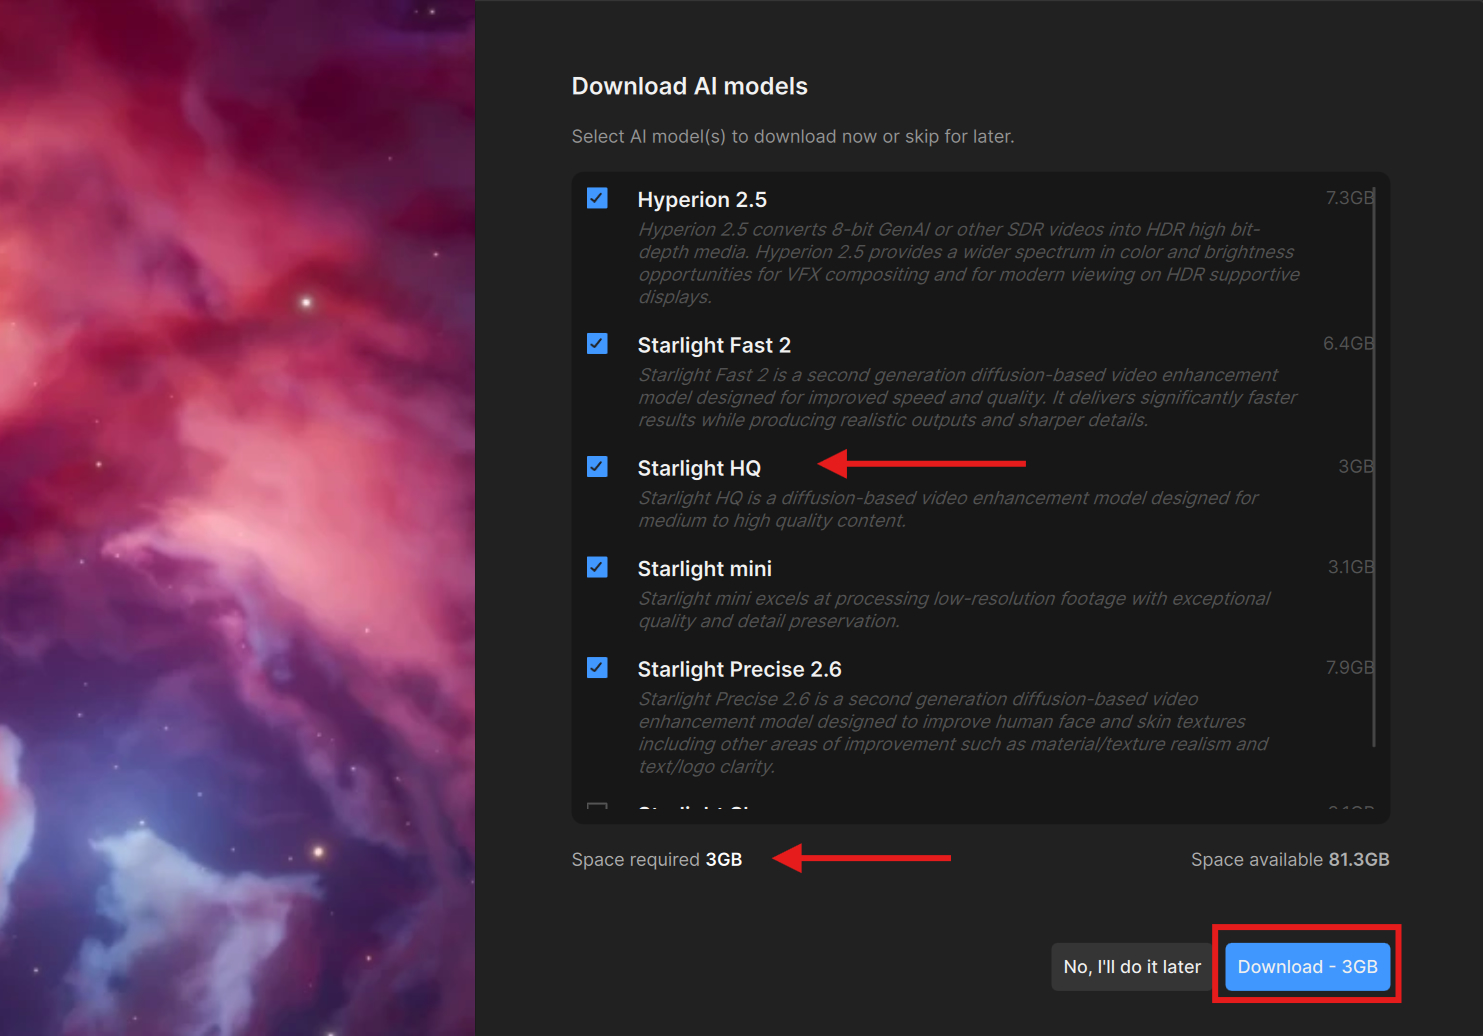Image resolution: width=1483 pixels, height=1036 pixels.
Task: Click the Space available 81.3GB text
Action: (x=1290, y=859)
